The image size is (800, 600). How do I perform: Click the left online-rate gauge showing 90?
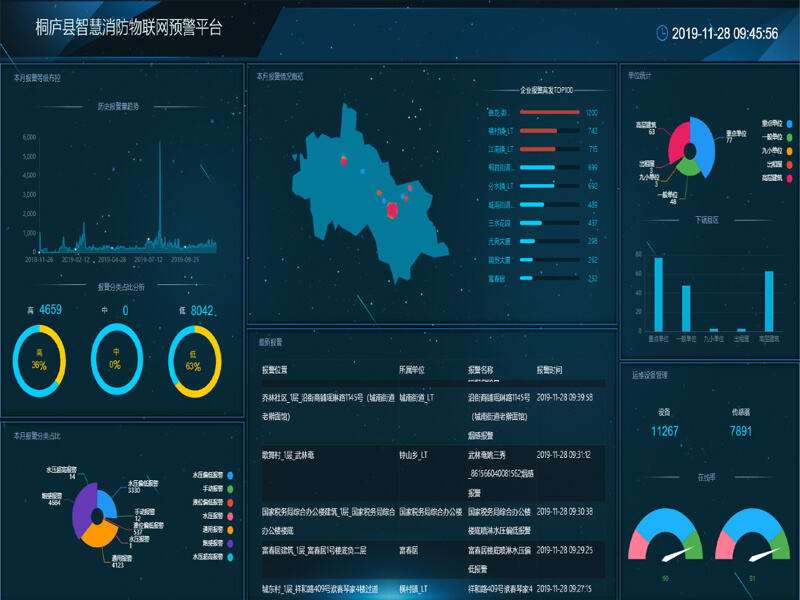click(666, 540)
